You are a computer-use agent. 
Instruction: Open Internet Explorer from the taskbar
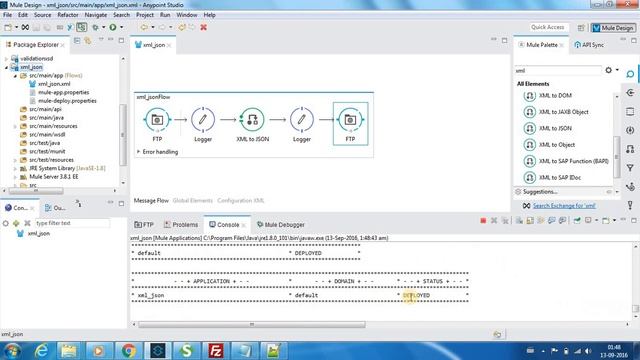[41, 350]
